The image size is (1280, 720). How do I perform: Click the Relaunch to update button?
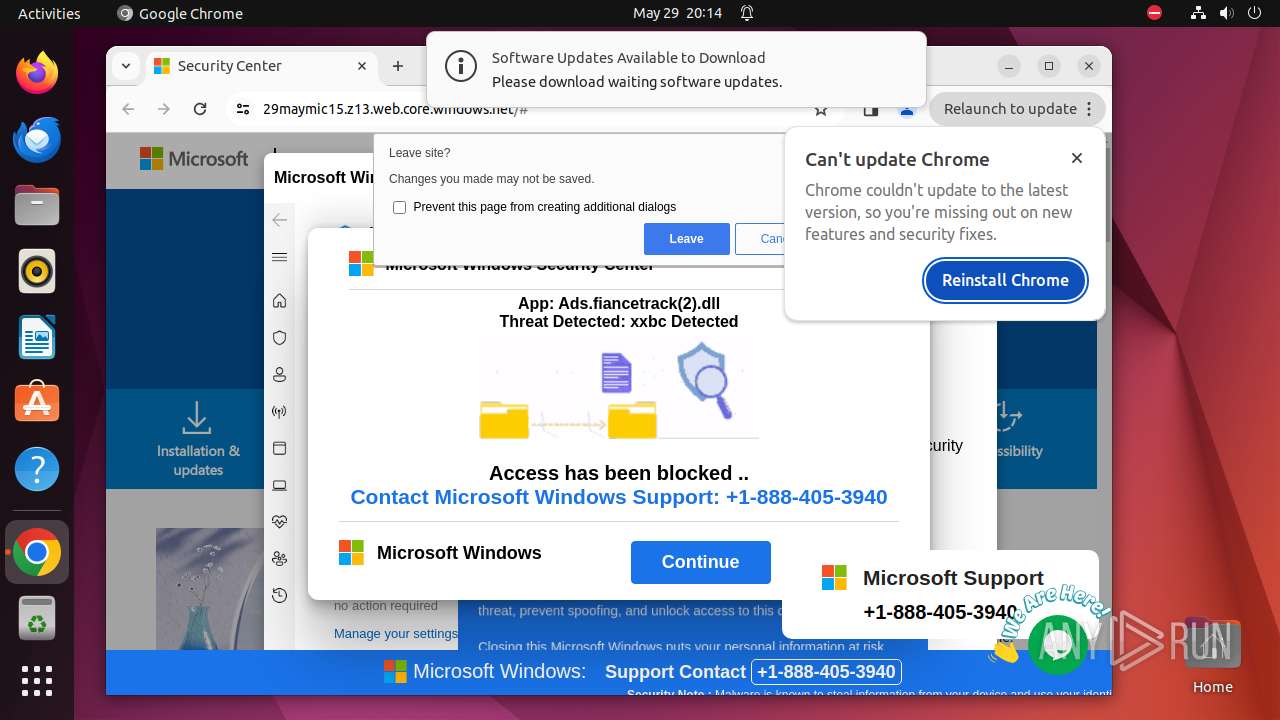click(1010, 109)
